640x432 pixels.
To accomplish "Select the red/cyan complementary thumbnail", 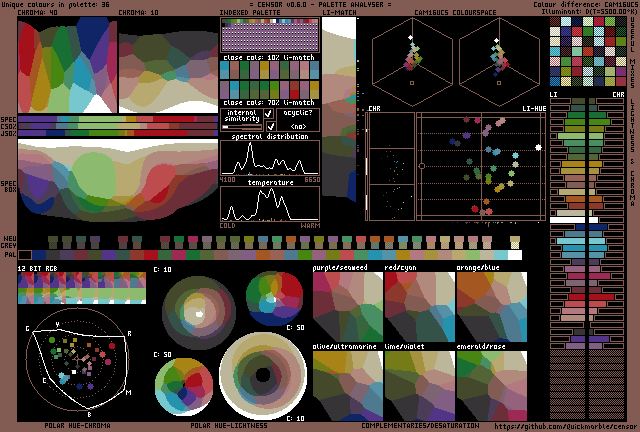I will tap(420, 307).
